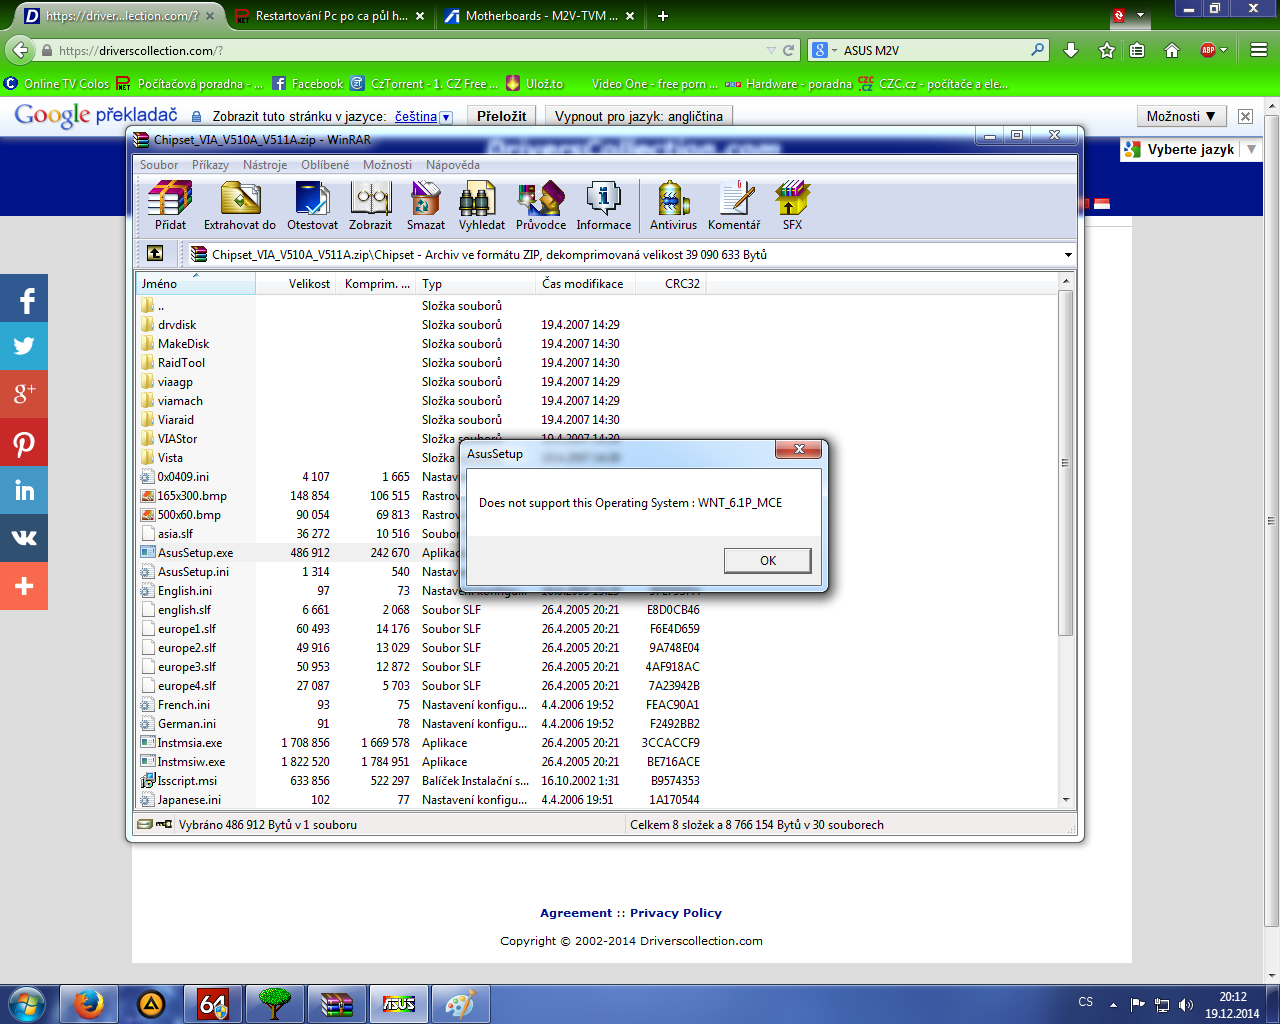Switch to the Restartování Pc browser tab
Image resolution: width=1280 pixels, height=1024 pixels.
pos(329,16)
